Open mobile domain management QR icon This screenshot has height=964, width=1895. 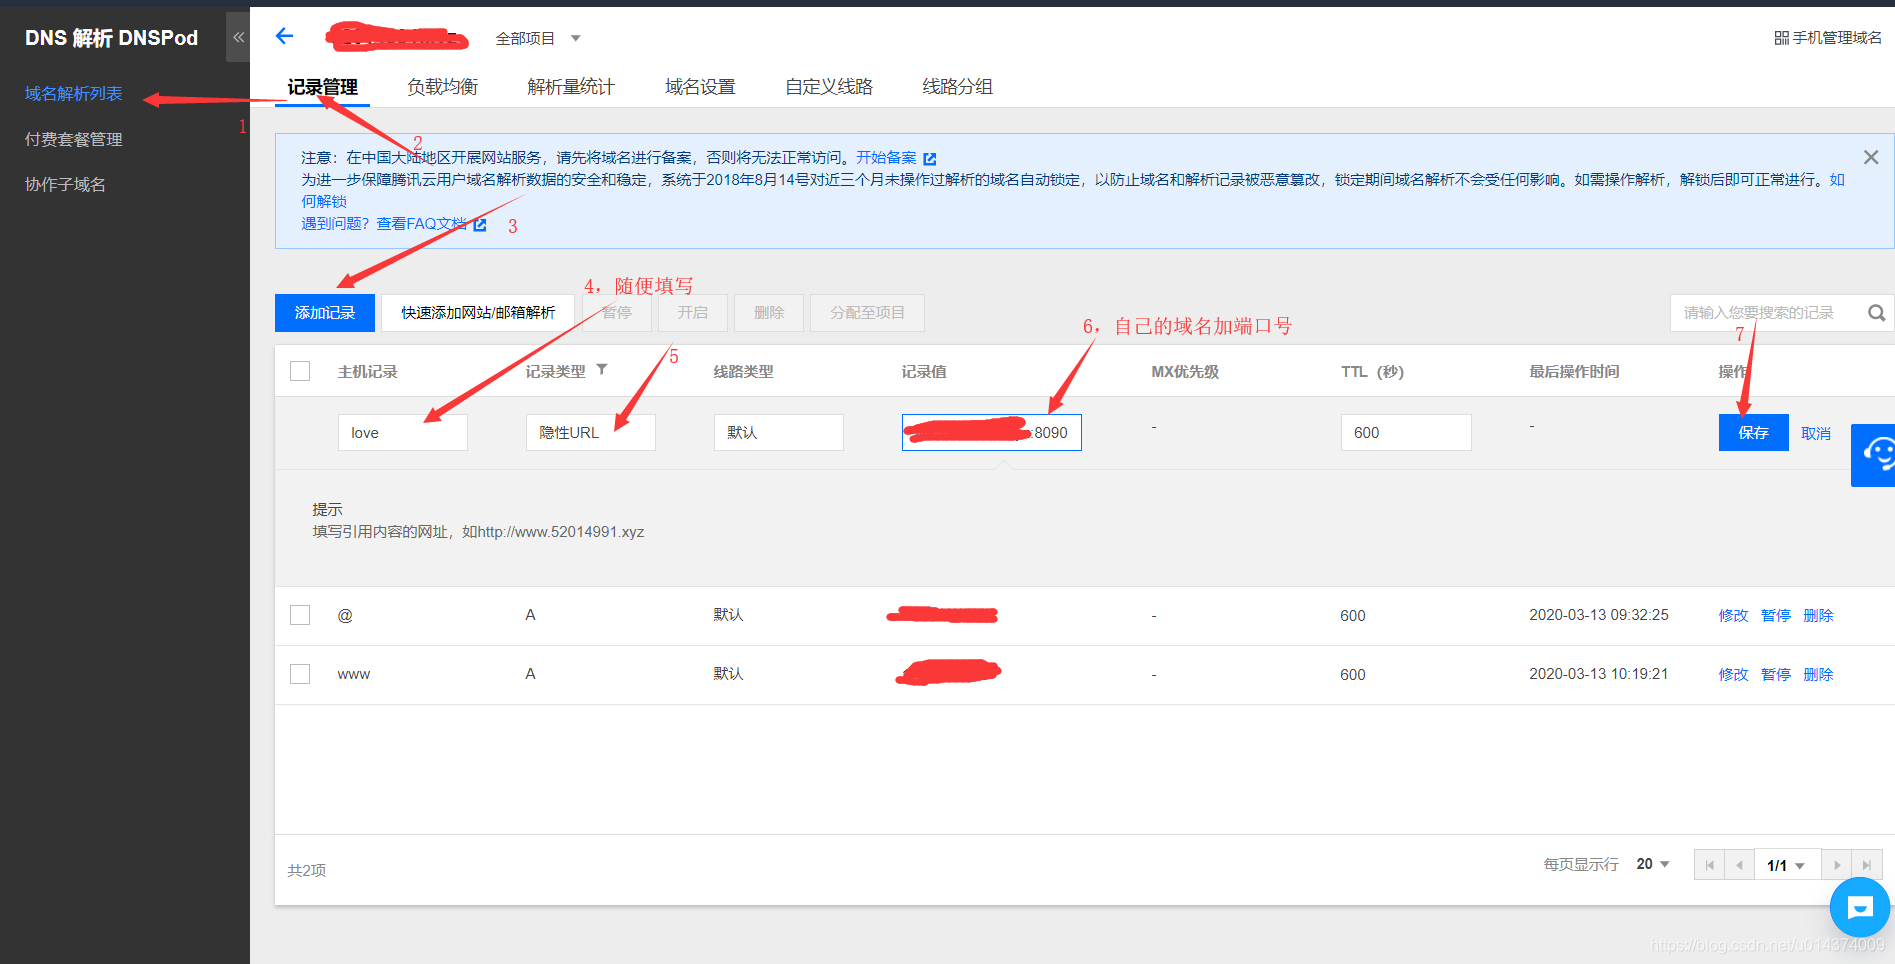tap(1781, 38)
